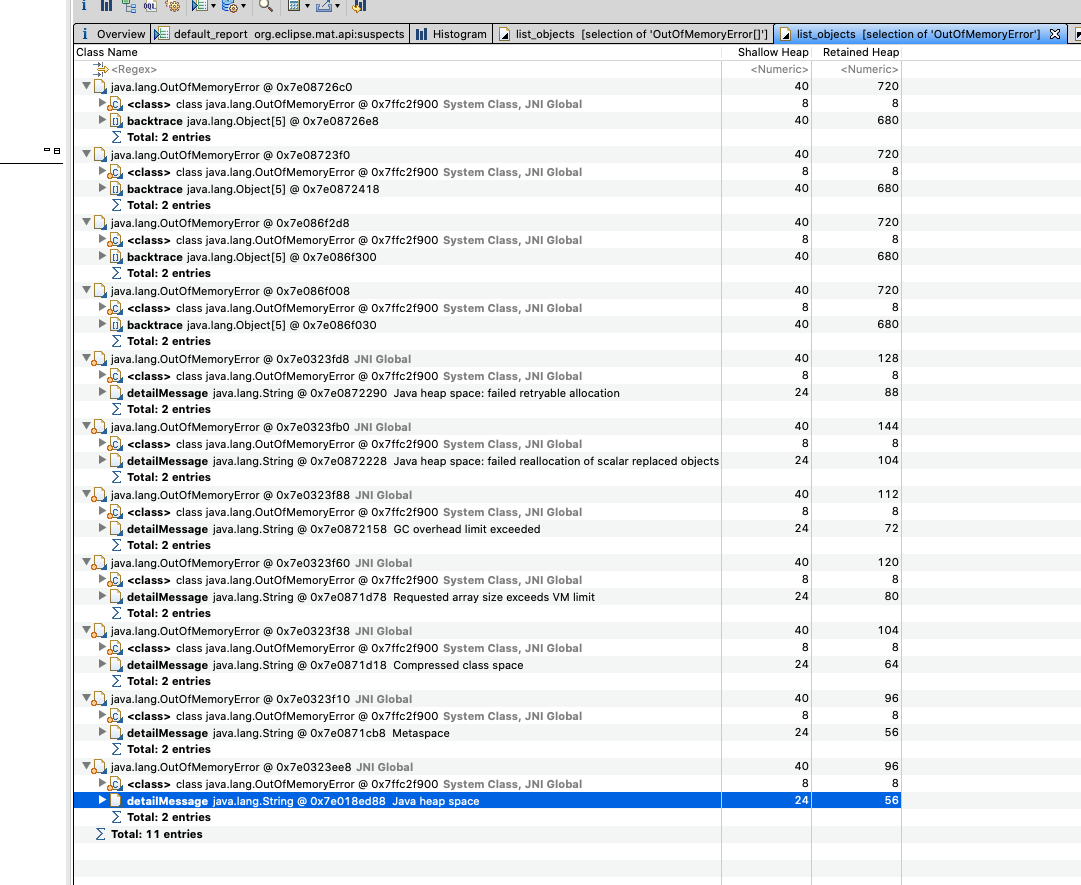Collapse java.lang.OutOfMemoryError @ 0x7e08726c0 node
Image resolution: width=1081 pixels, height=885 pixels.
[86, 86]
